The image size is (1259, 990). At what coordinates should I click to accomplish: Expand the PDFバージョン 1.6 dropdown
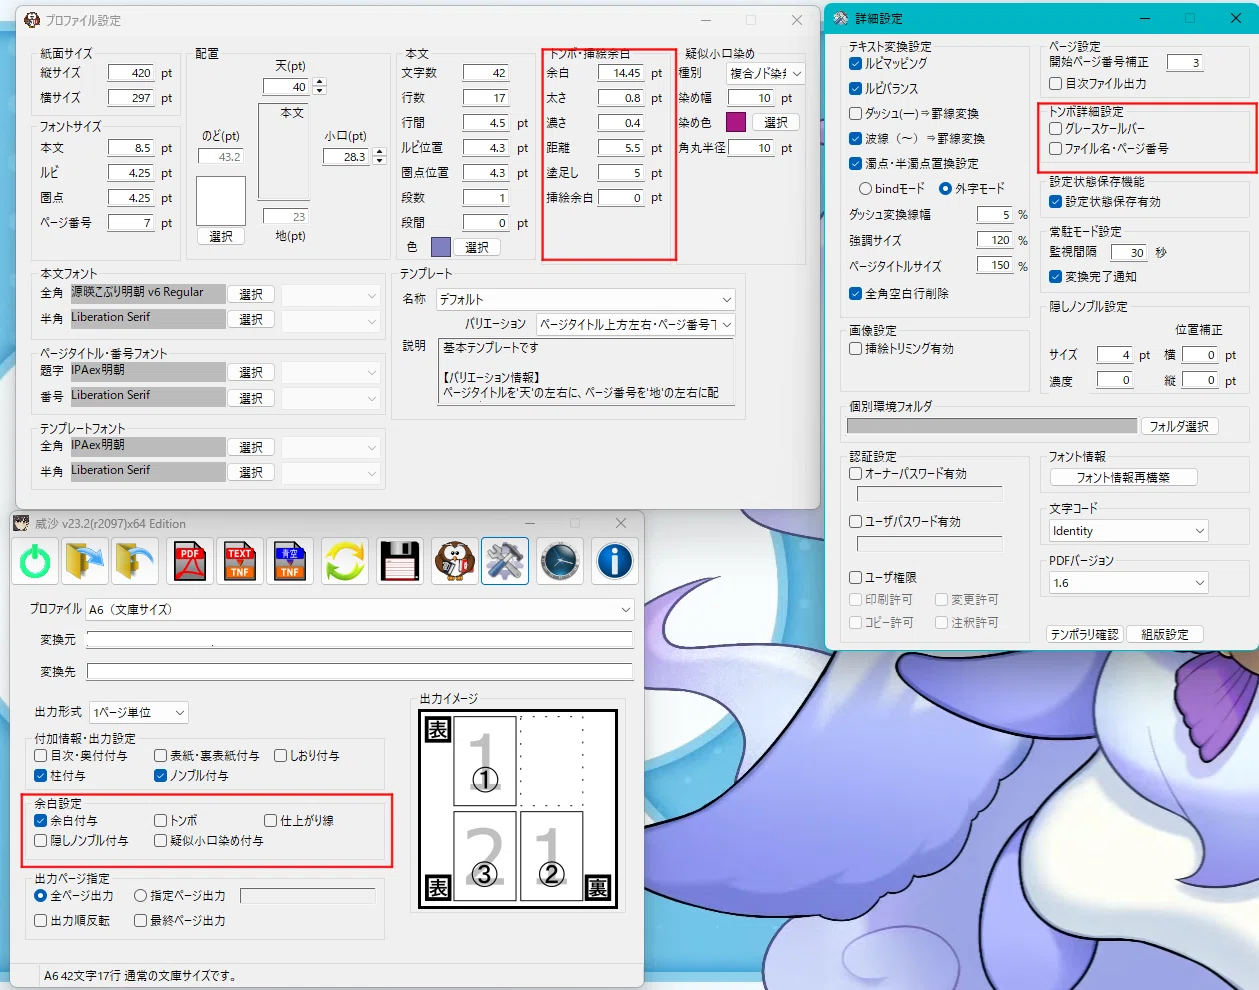coord(1128,582)
